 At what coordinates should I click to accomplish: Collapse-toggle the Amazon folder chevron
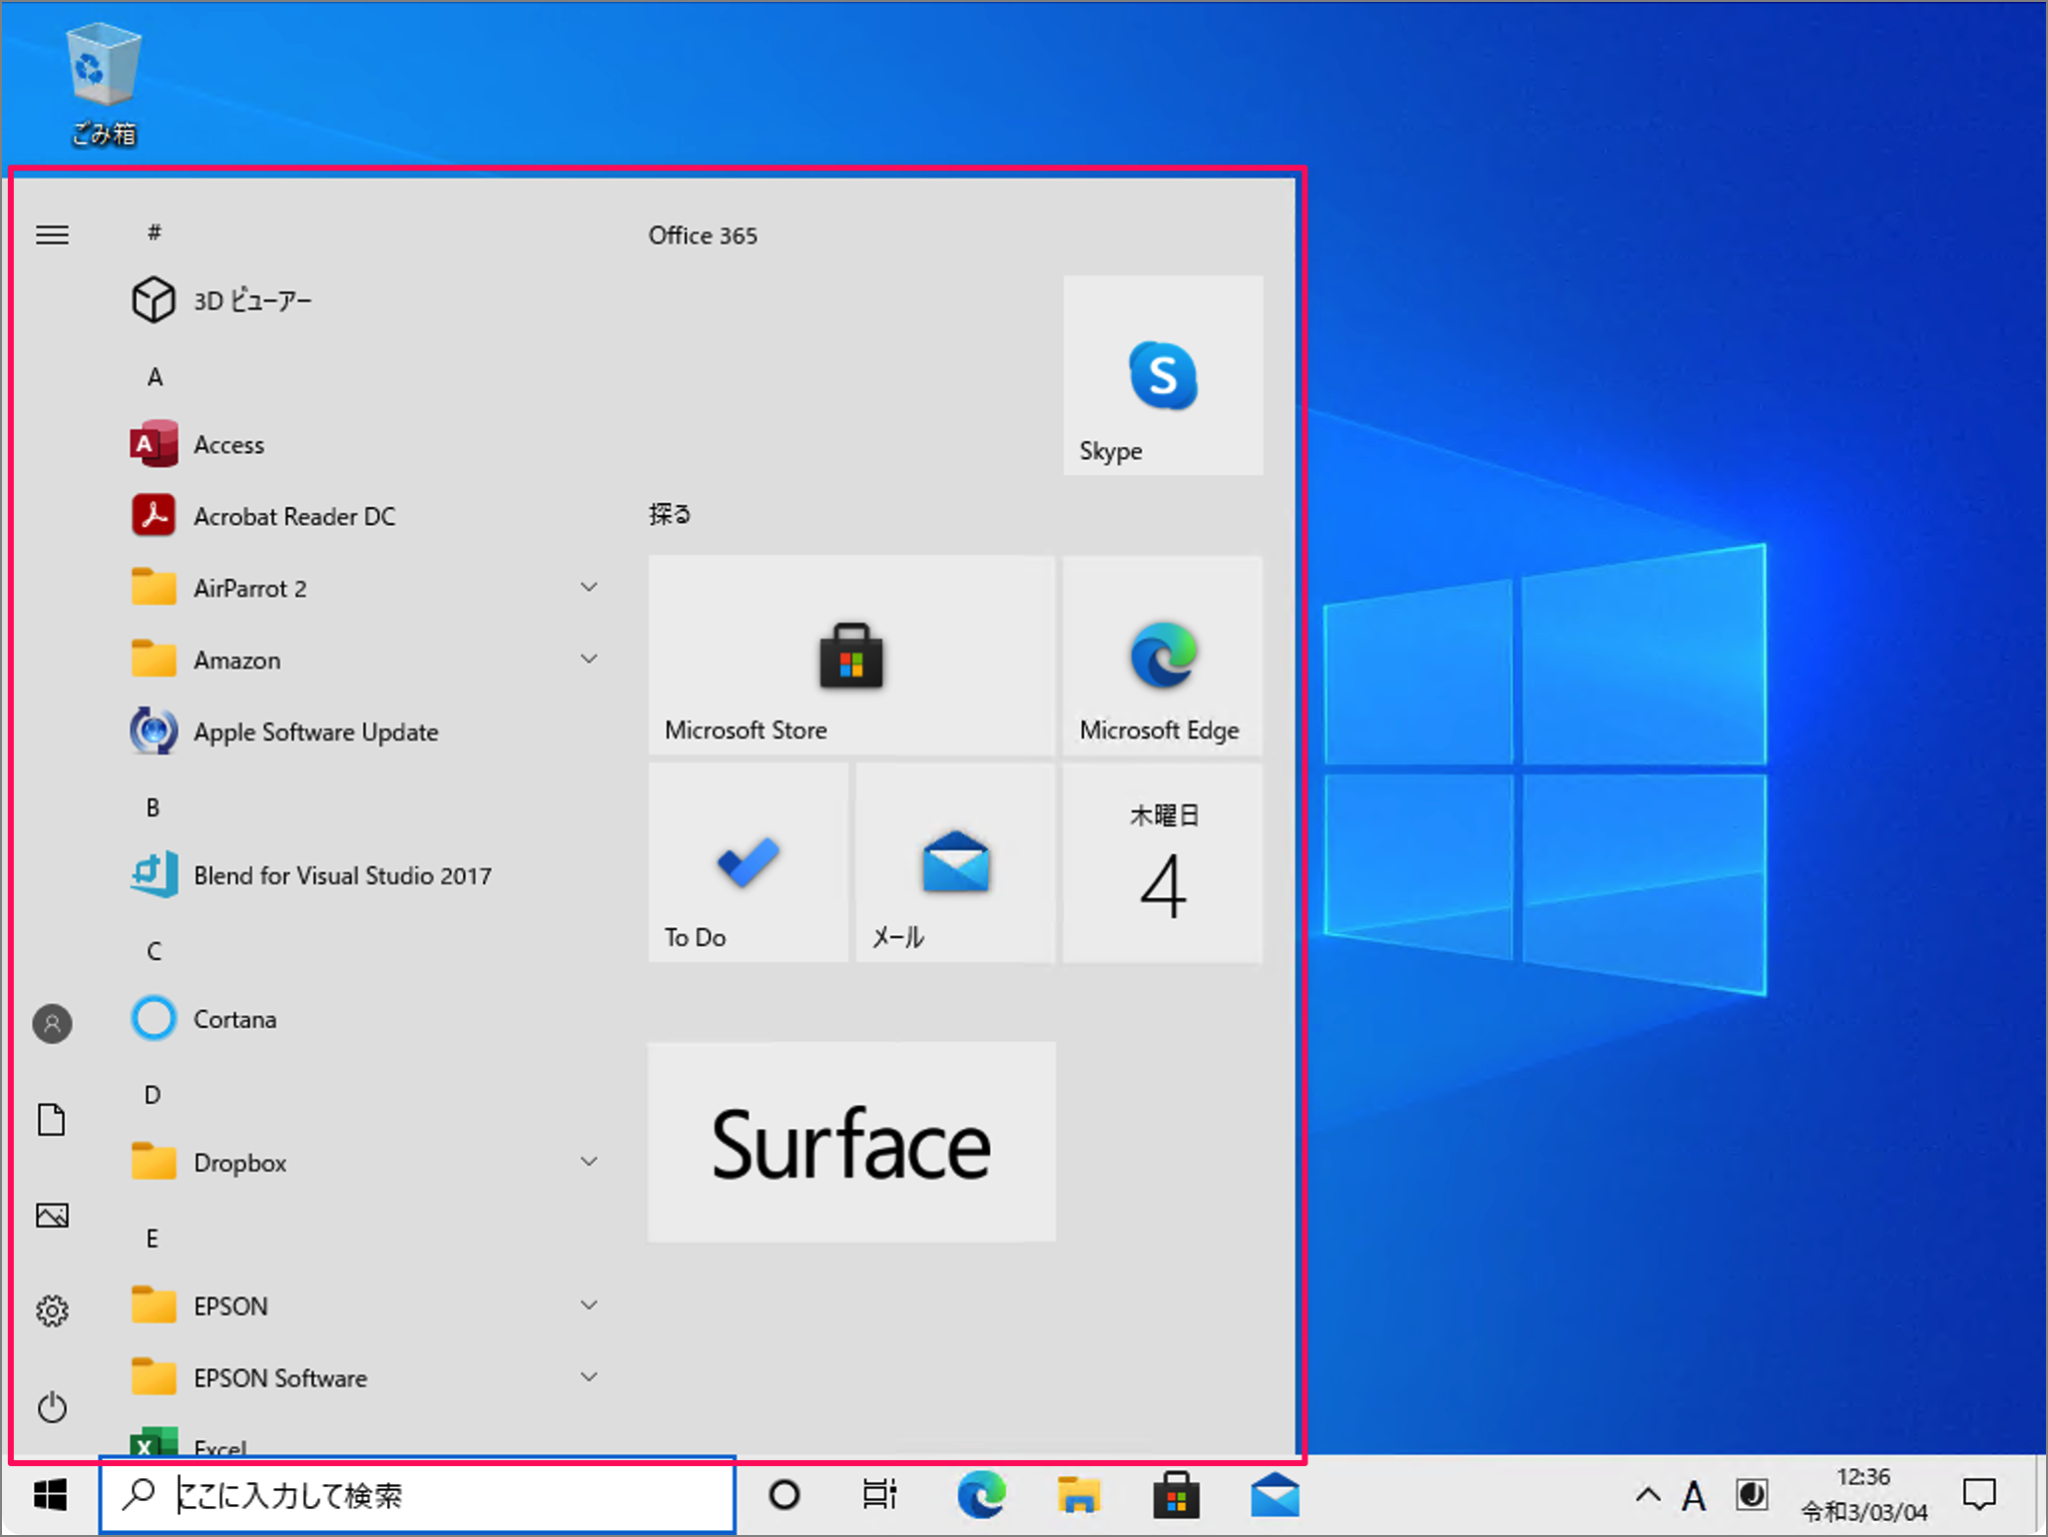(x=589, y=658)
